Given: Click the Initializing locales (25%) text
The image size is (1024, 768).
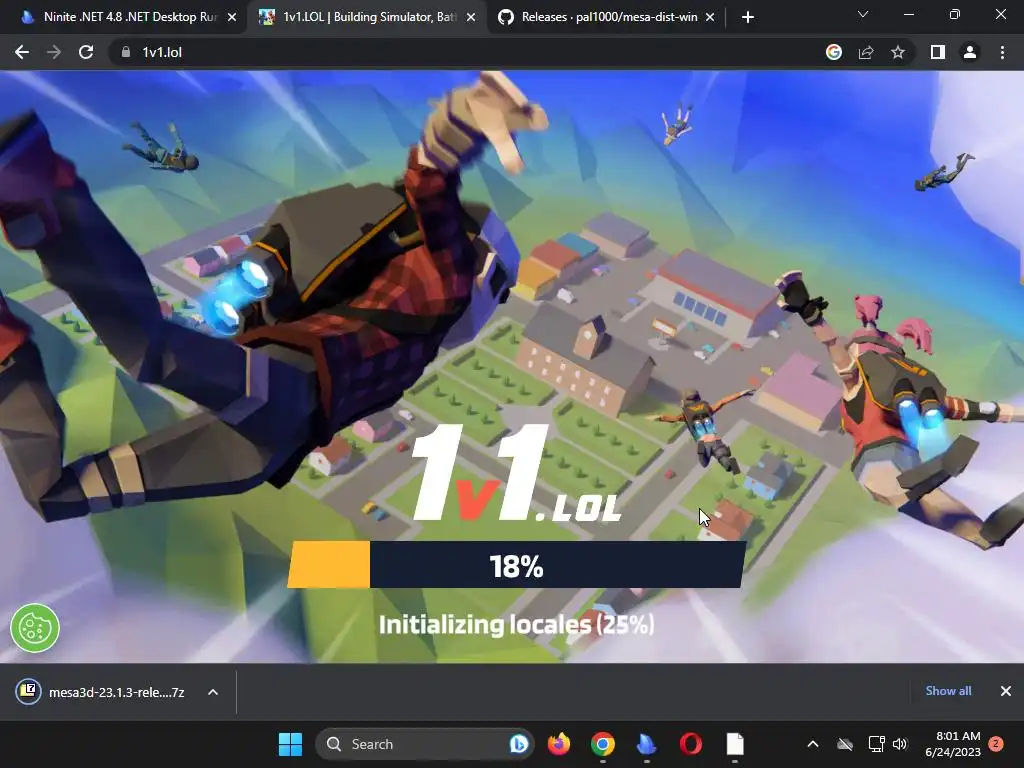Looking at the screenshot, I should (x=516, y=624).
